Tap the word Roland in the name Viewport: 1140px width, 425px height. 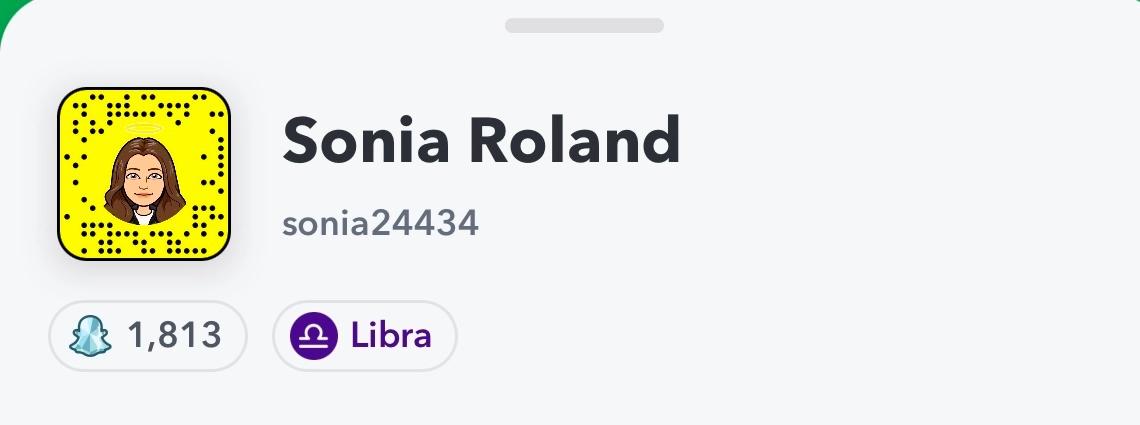pos(575,140)
